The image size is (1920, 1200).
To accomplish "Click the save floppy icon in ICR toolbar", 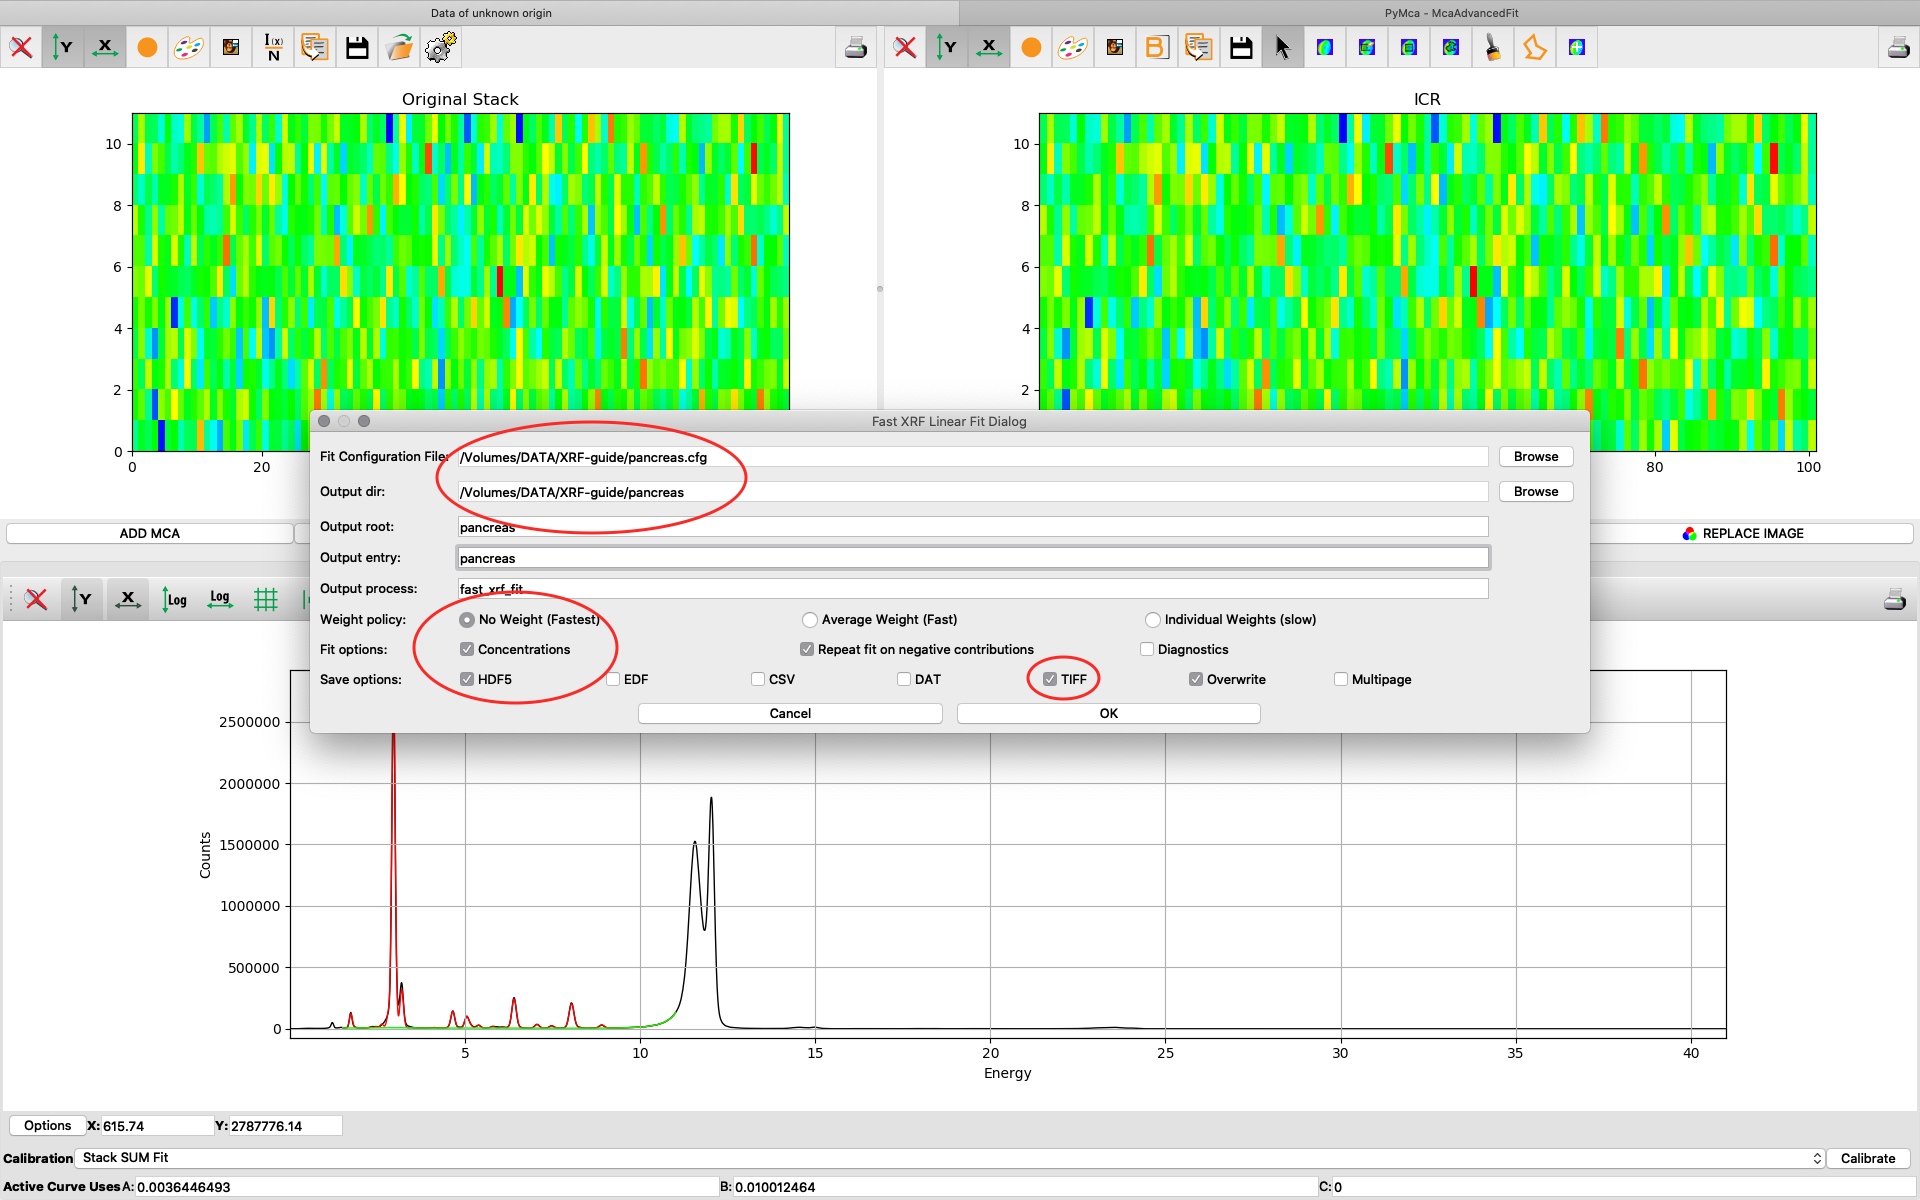I will coord(1241,47).
